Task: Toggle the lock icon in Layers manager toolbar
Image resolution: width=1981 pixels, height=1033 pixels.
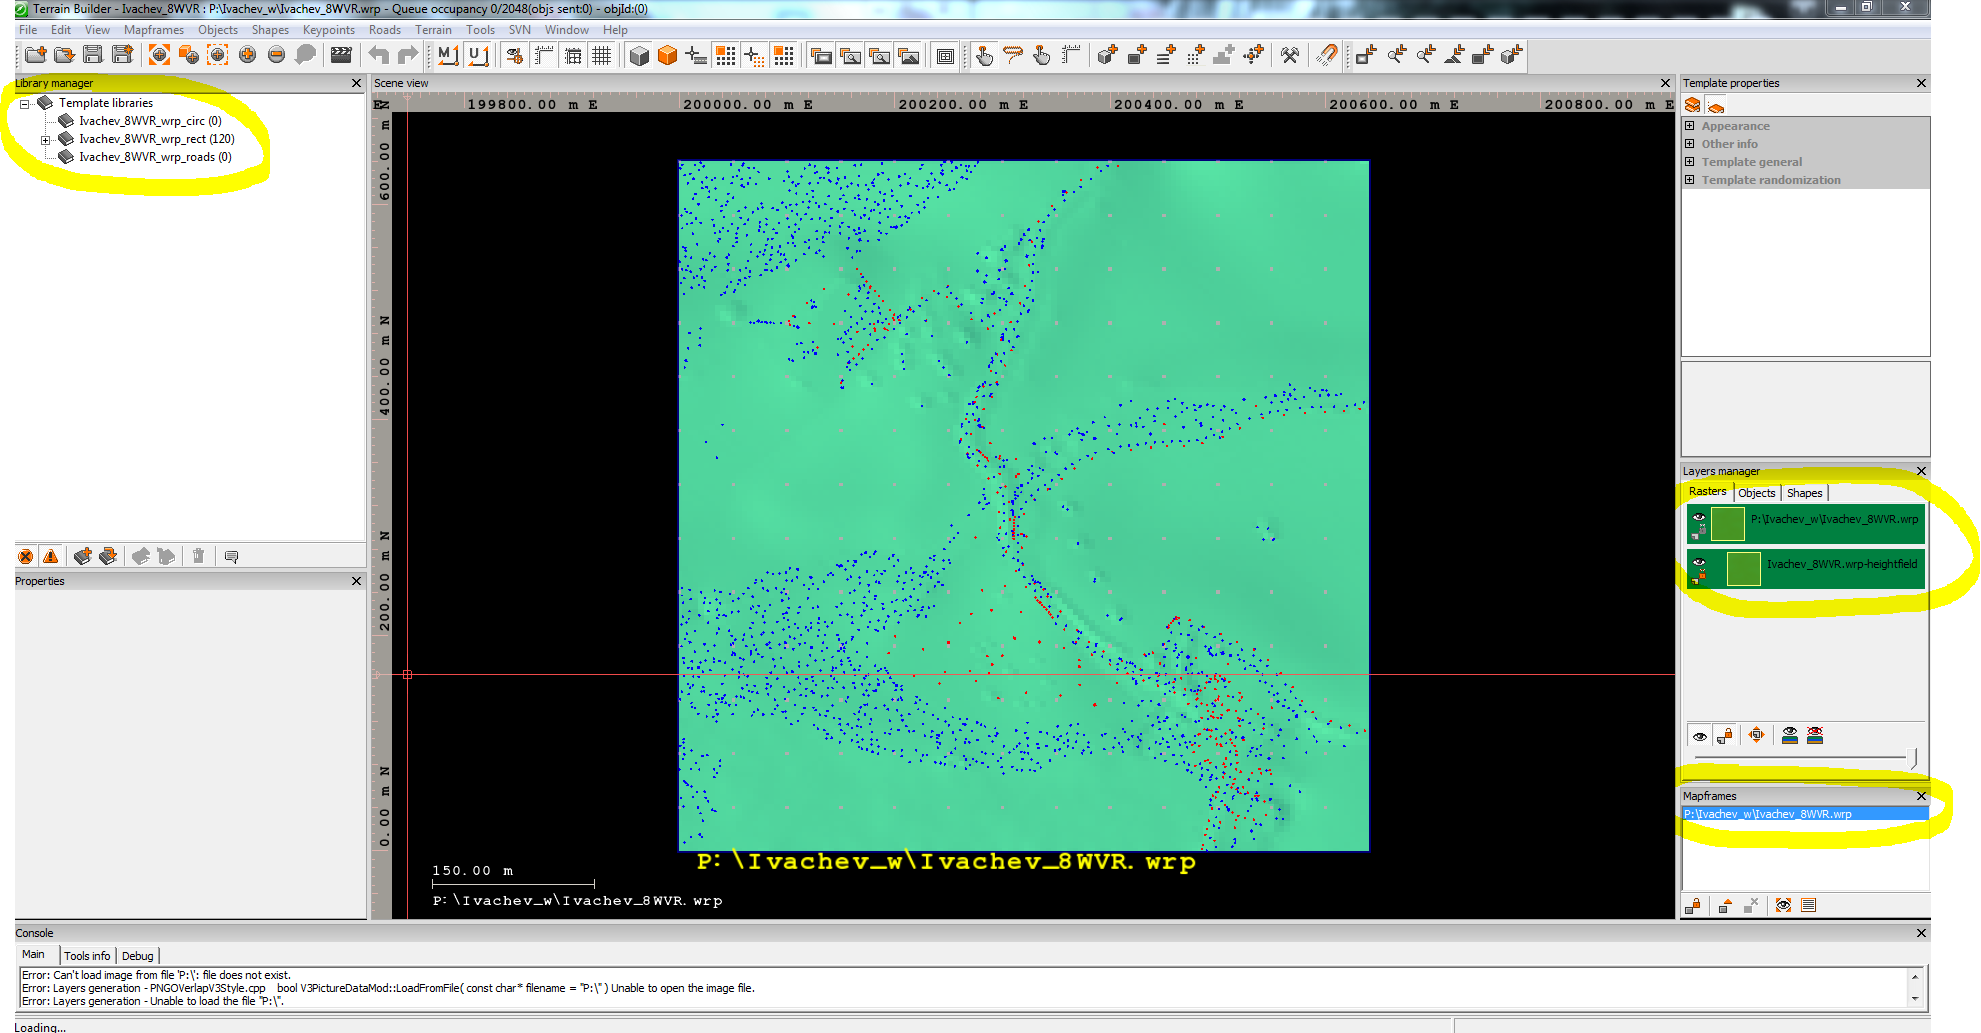Action: [1725, 736]
